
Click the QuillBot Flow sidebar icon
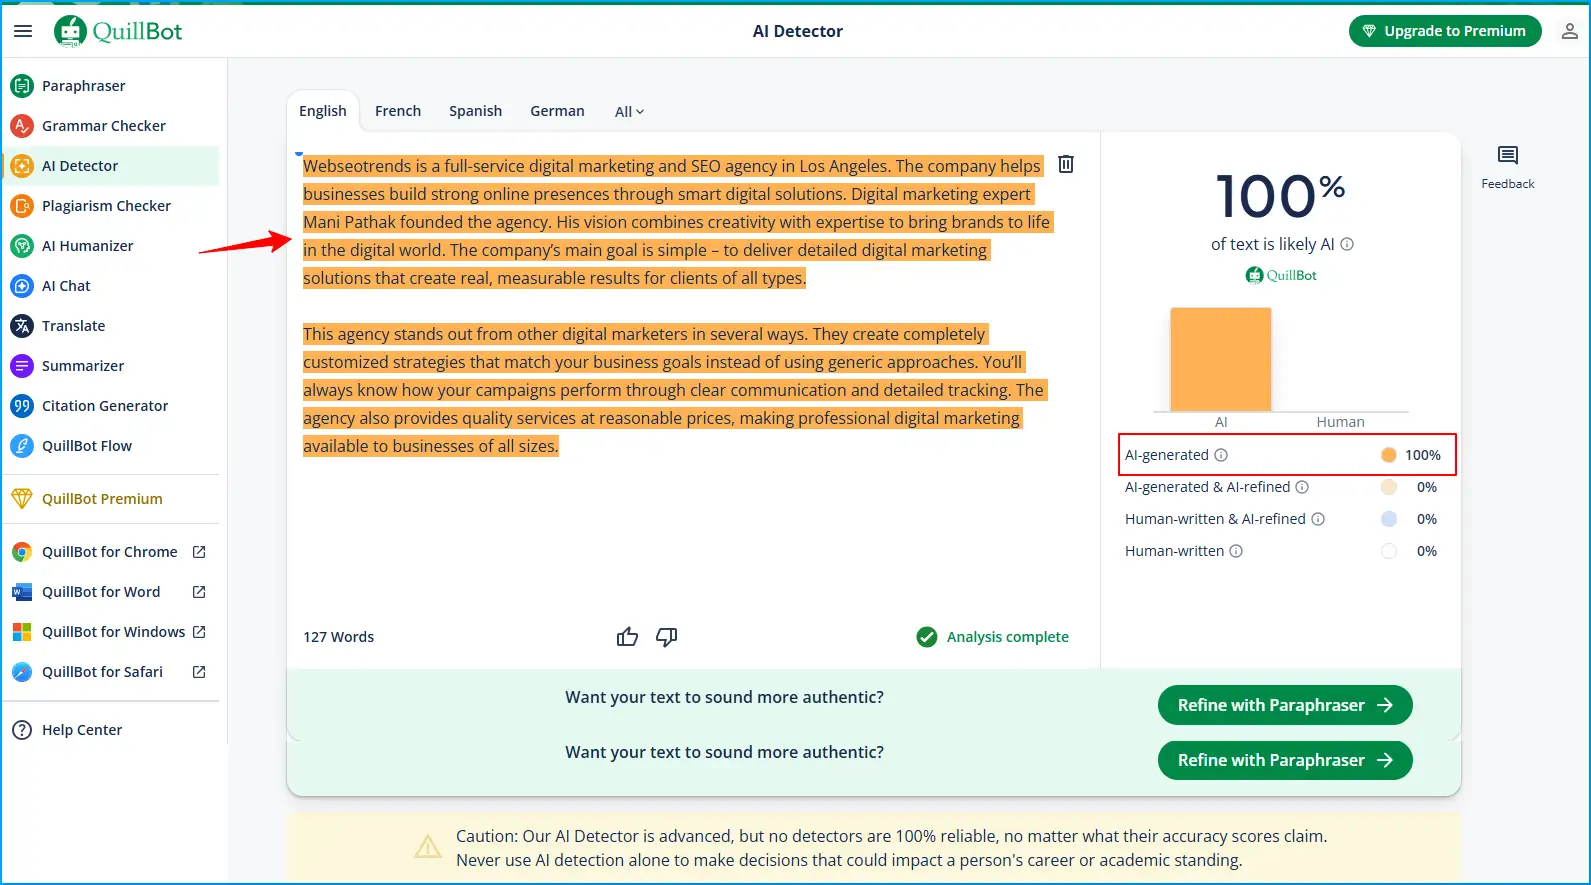[x=22, y=446]
